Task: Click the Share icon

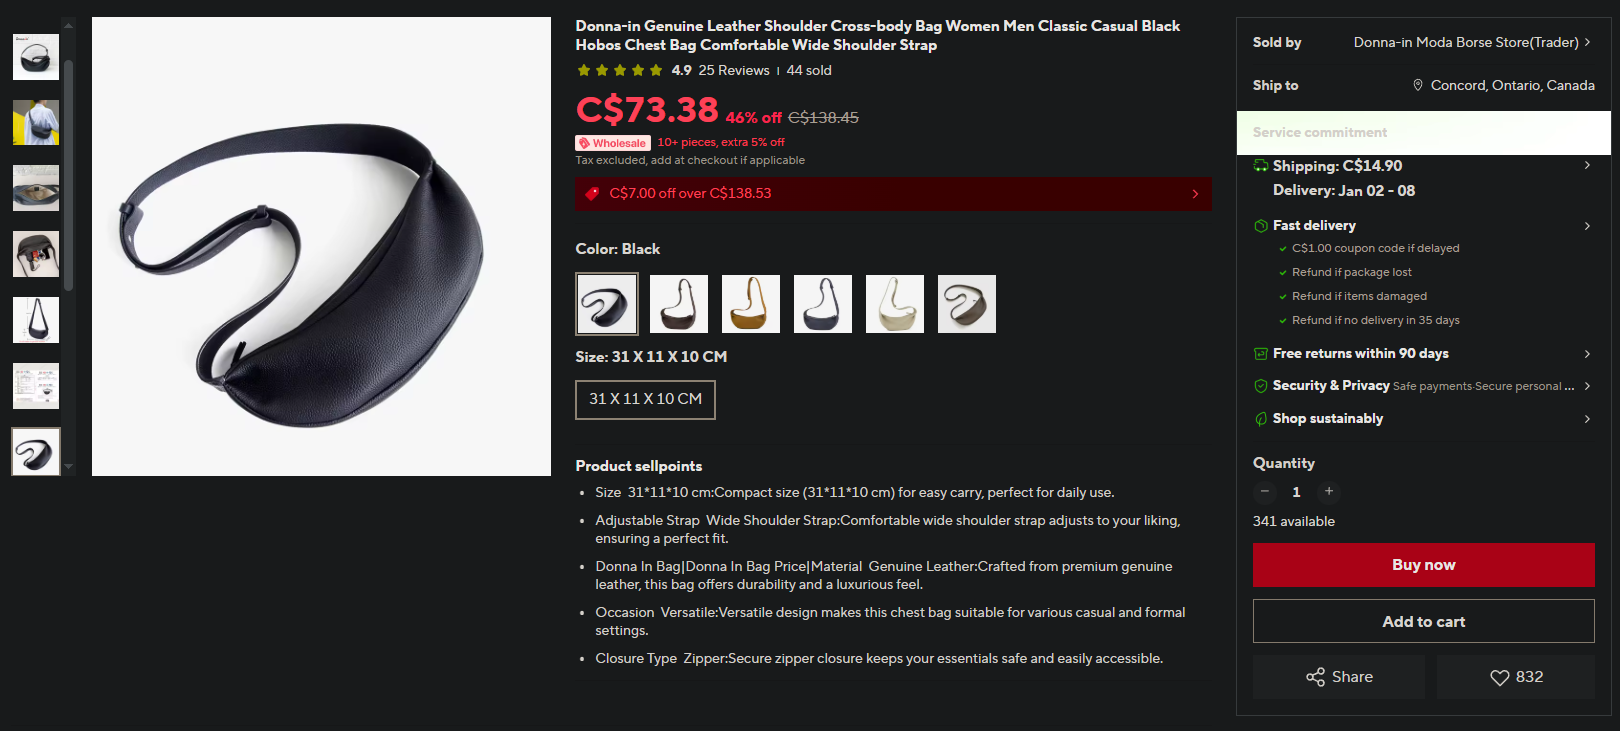Action: pyautogui.click(x=1315, y=677)
